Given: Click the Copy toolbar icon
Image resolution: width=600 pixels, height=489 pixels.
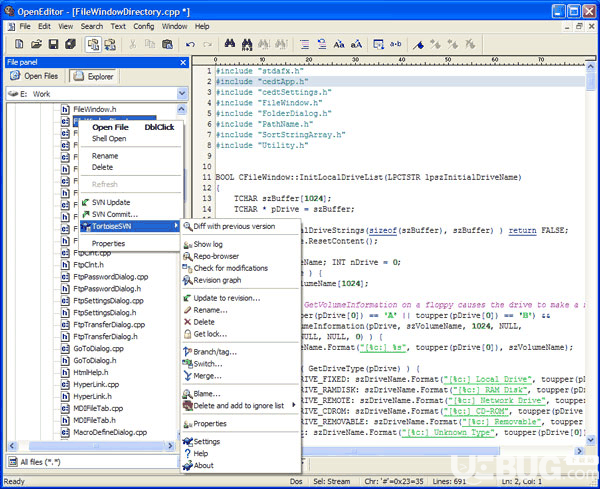Looking at the screenshot, I should 150,44.
